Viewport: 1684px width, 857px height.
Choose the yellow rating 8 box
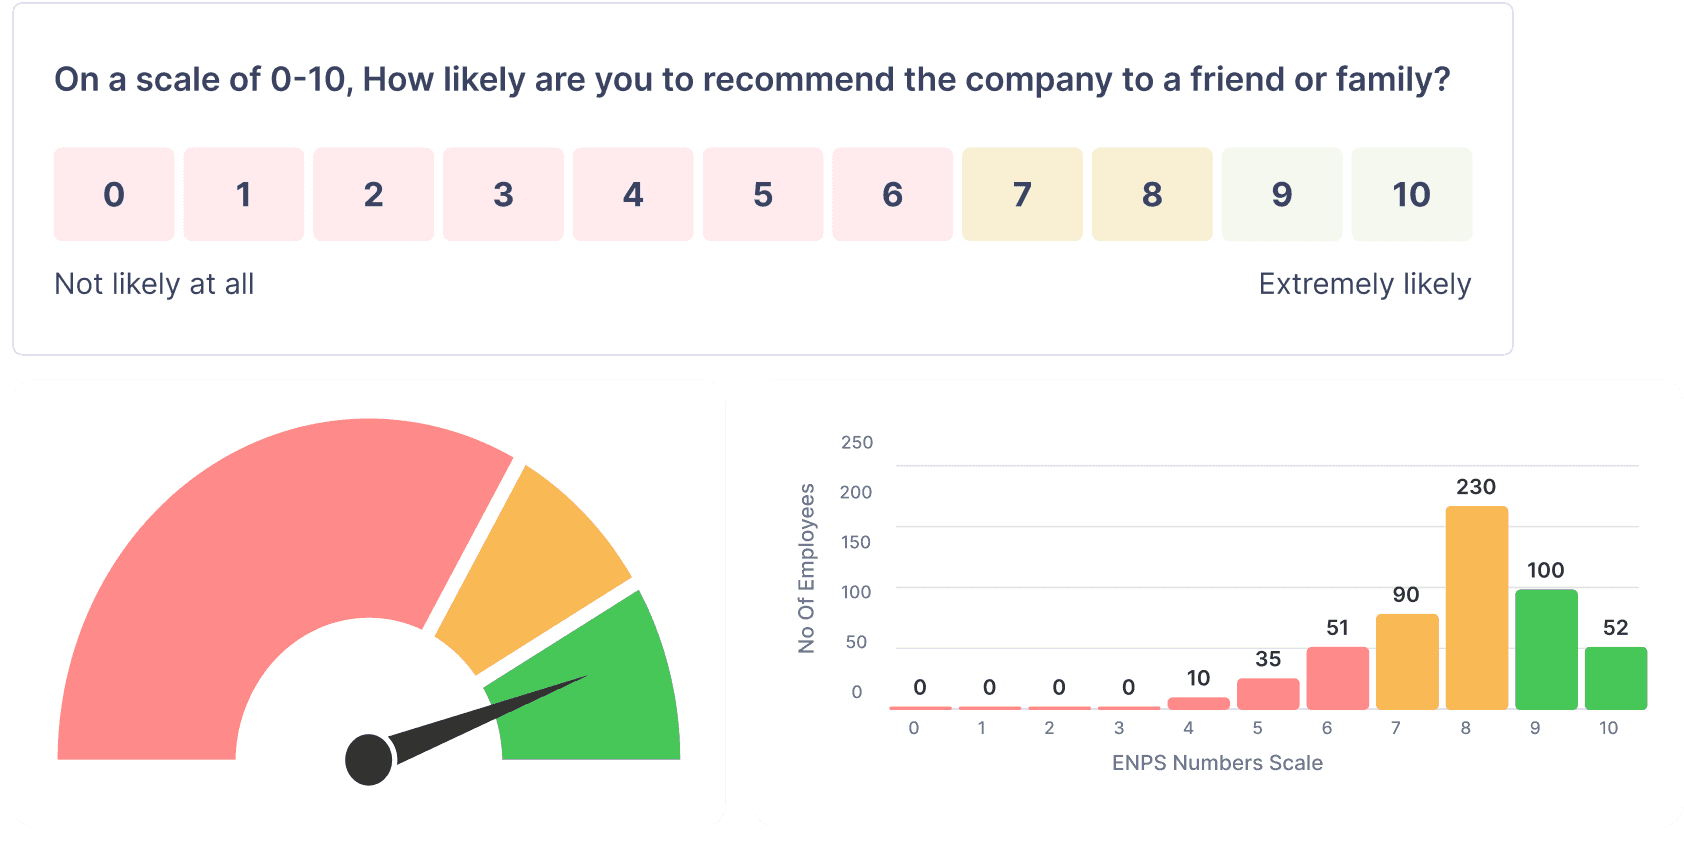click(x=1152, y=194)
